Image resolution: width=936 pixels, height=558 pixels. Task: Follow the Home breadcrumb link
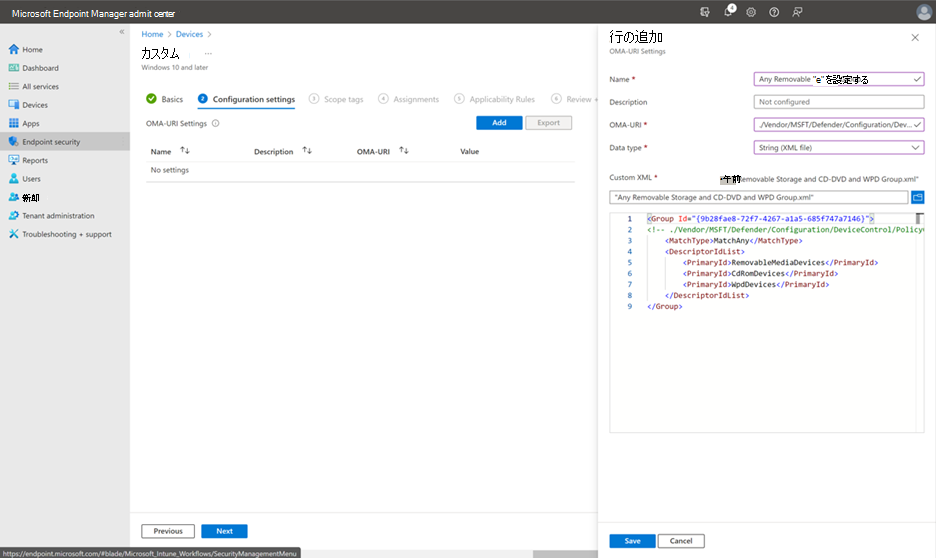(152, 35)
